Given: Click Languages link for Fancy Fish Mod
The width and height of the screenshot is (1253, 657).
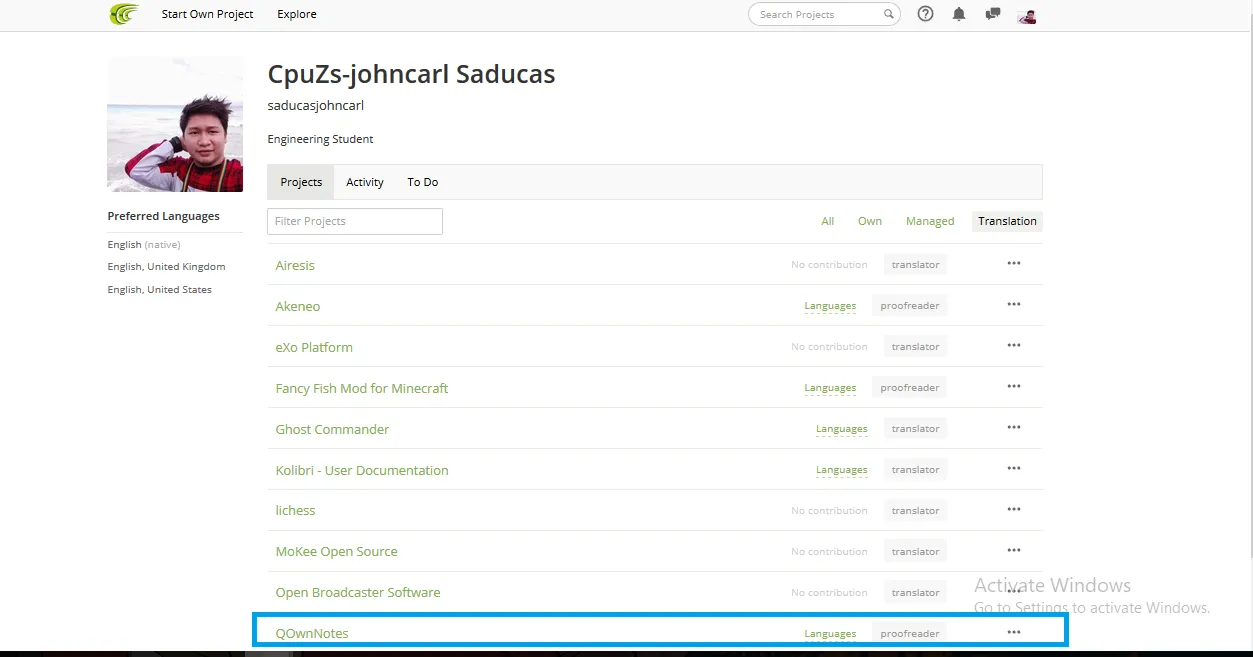Looking at the screenshot, I should tap(830, 388).
